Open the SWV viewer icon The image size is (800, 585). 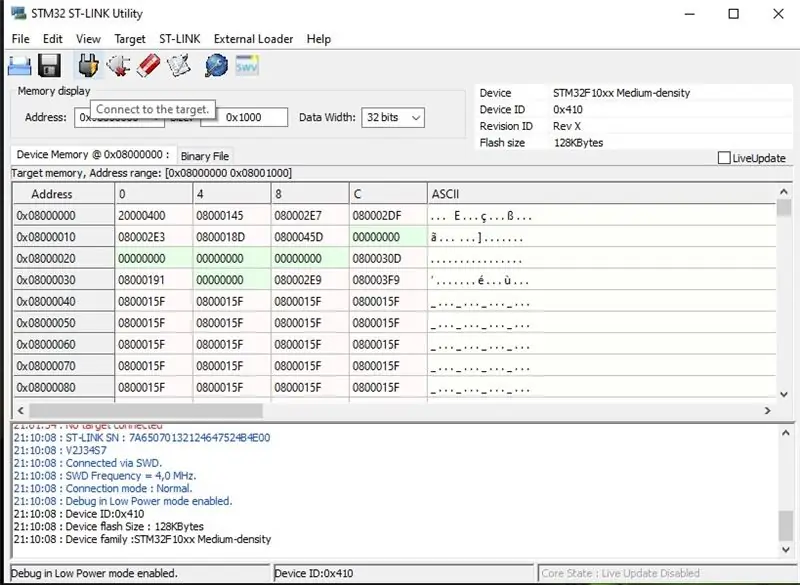tap(247, 65)
